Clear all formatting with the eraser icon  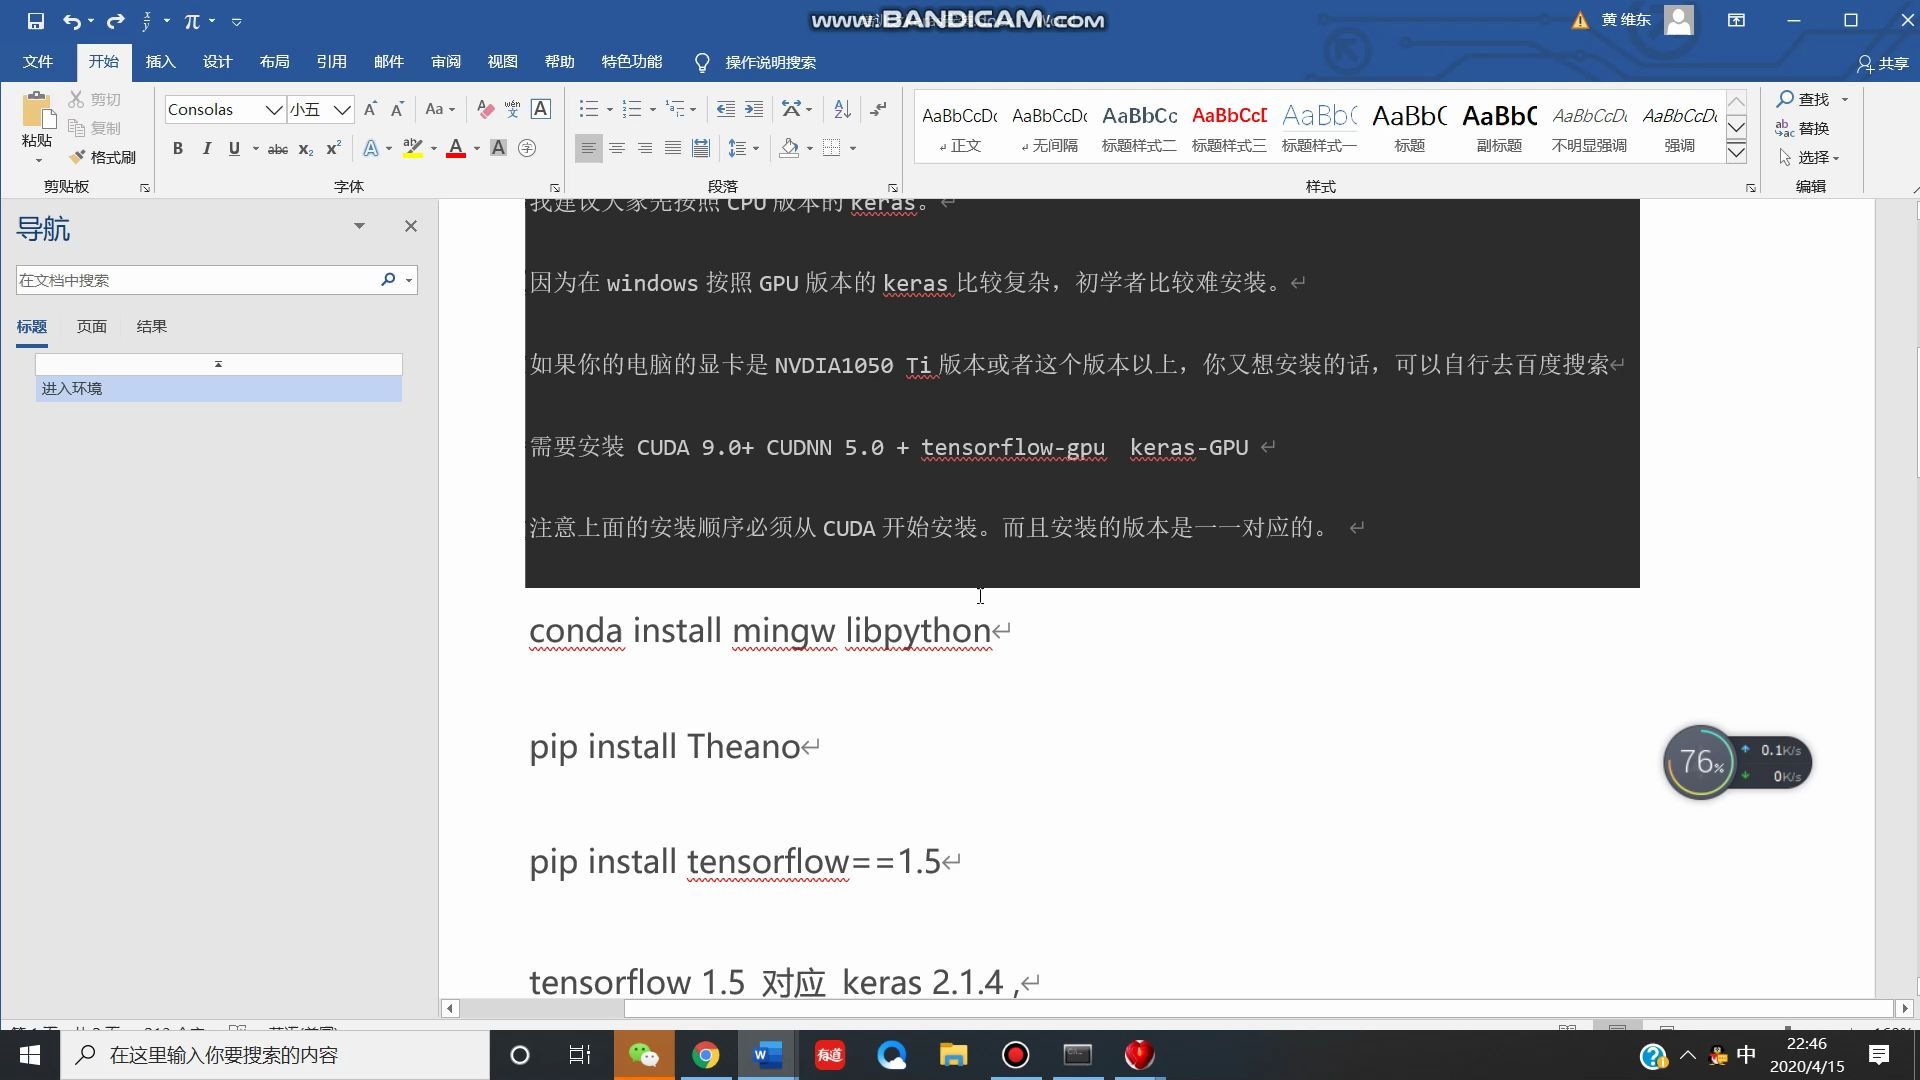486,109
